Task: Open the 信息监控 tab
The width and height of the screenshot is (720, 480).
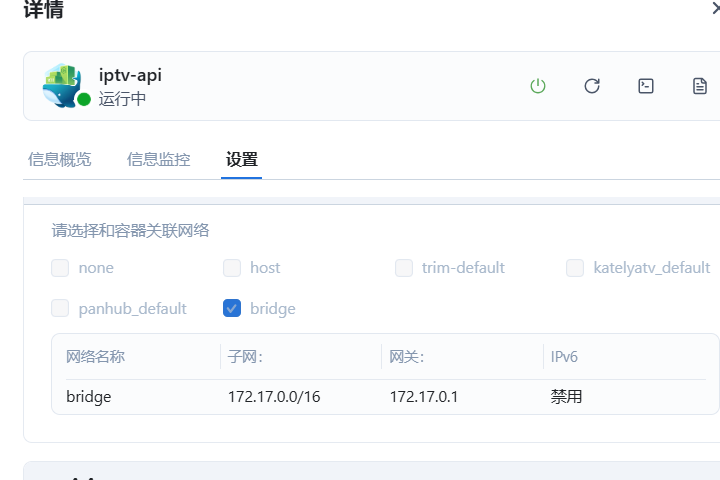Action: pos(158,159)
